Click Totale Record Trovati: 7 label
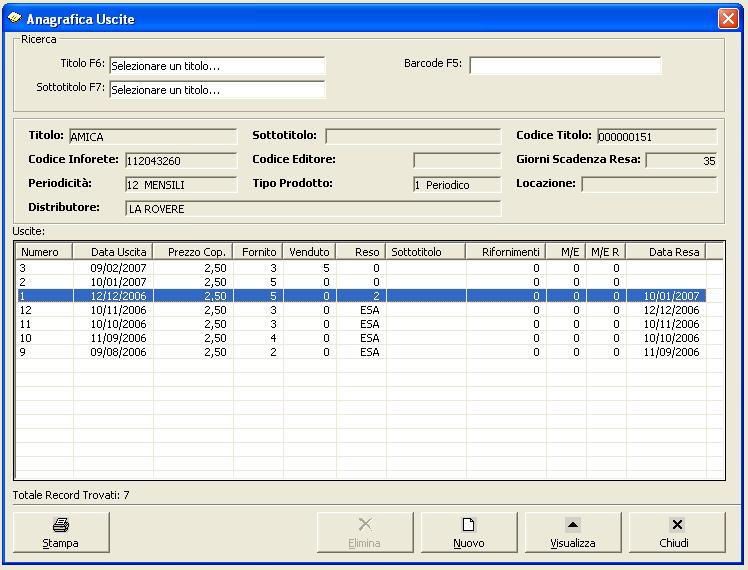Screen dimensions: 748x570 pos(71,495)
